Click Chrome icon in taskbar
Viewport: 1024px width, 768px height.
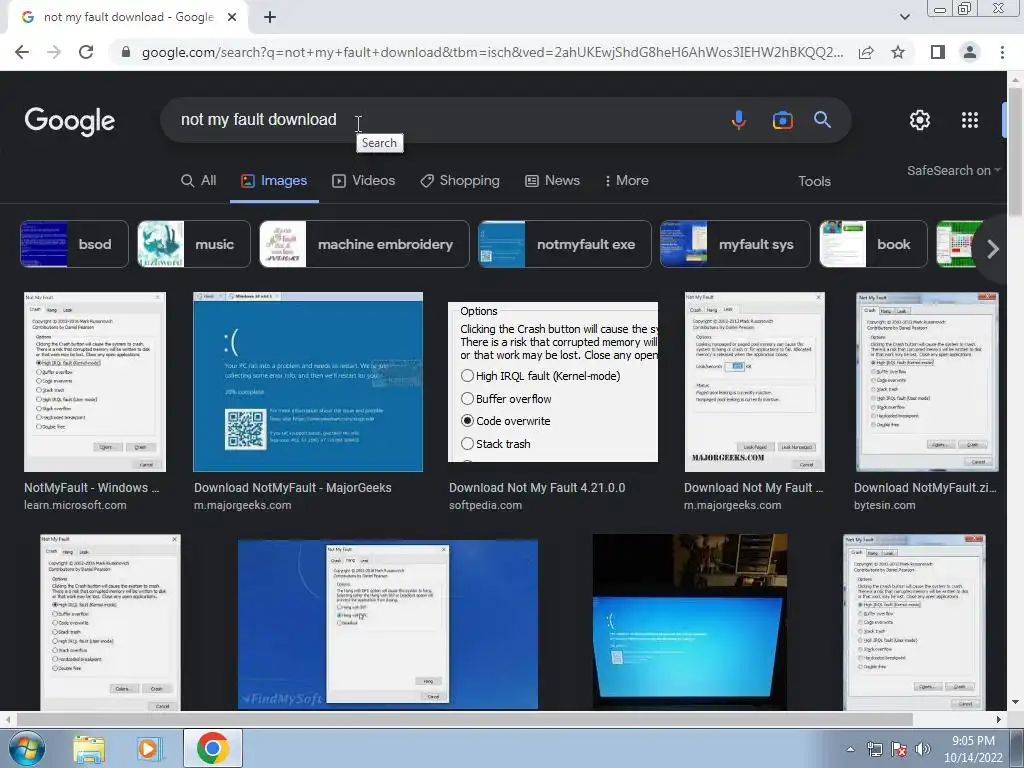[x=212, y=748]
